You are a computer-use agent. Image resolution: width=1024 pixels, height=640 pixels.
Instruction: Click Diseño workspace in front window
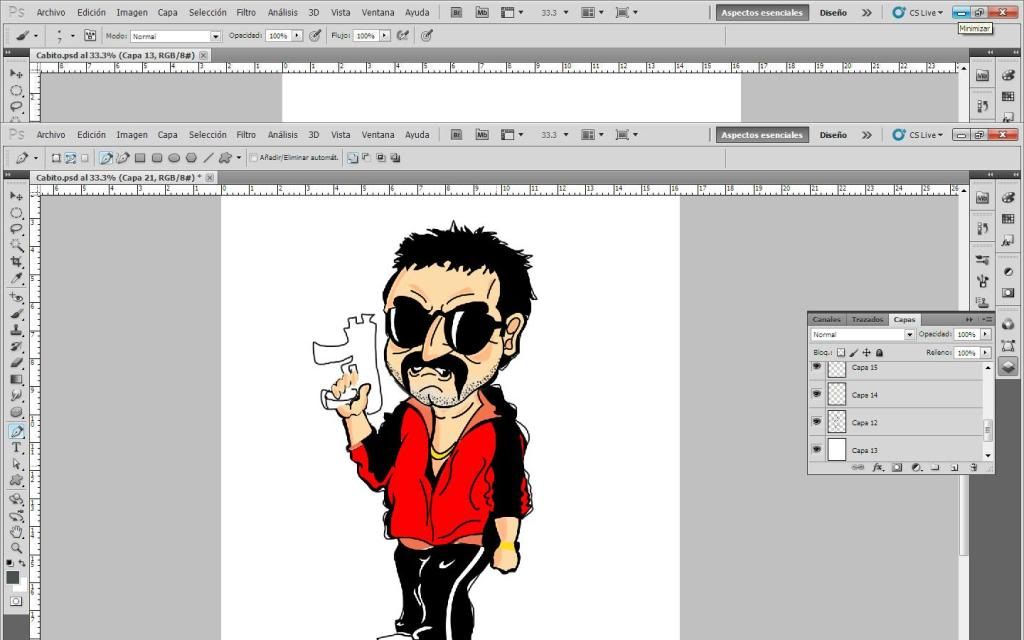833,135
